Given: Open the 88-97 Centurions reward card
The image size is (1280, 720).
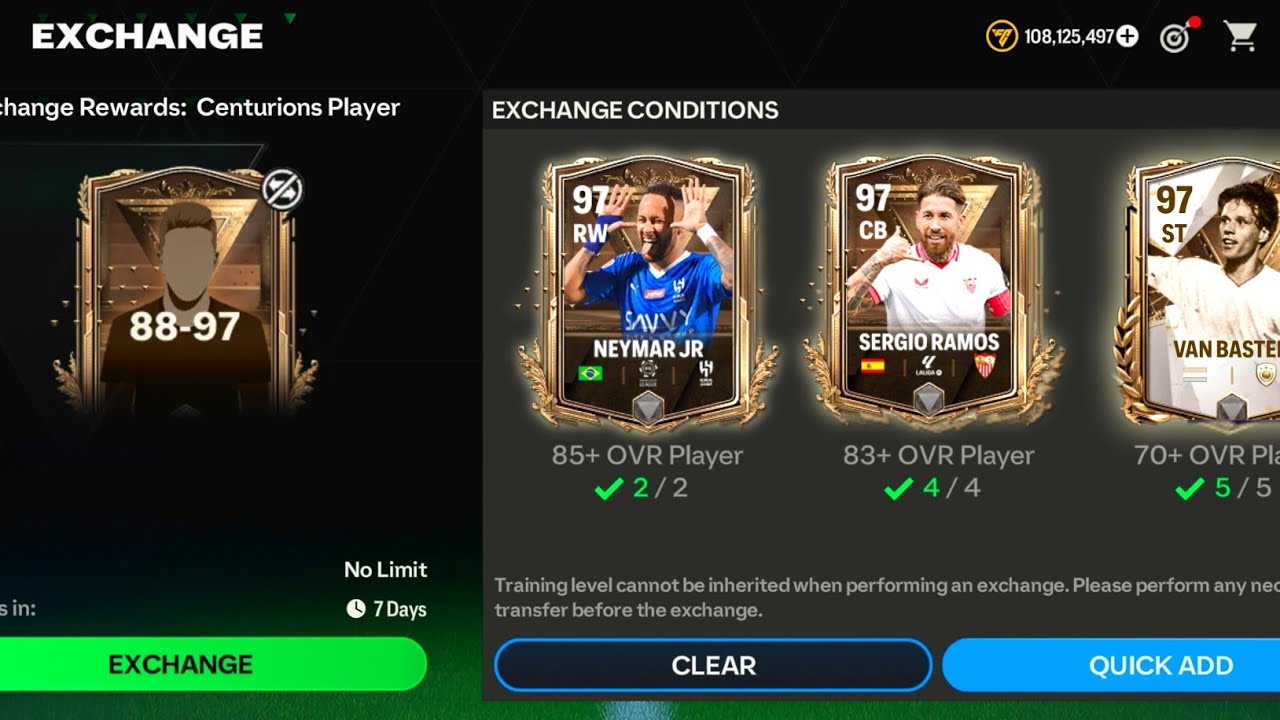Looking at the screenshot, I should [184, 292].
